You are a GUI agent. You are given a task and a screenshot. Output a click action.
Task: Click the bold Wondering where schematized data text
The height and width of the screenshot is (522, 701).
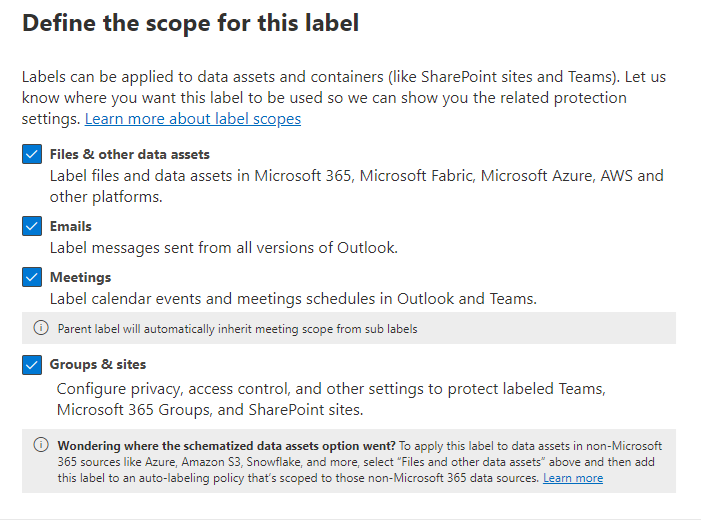click(227, 446)
